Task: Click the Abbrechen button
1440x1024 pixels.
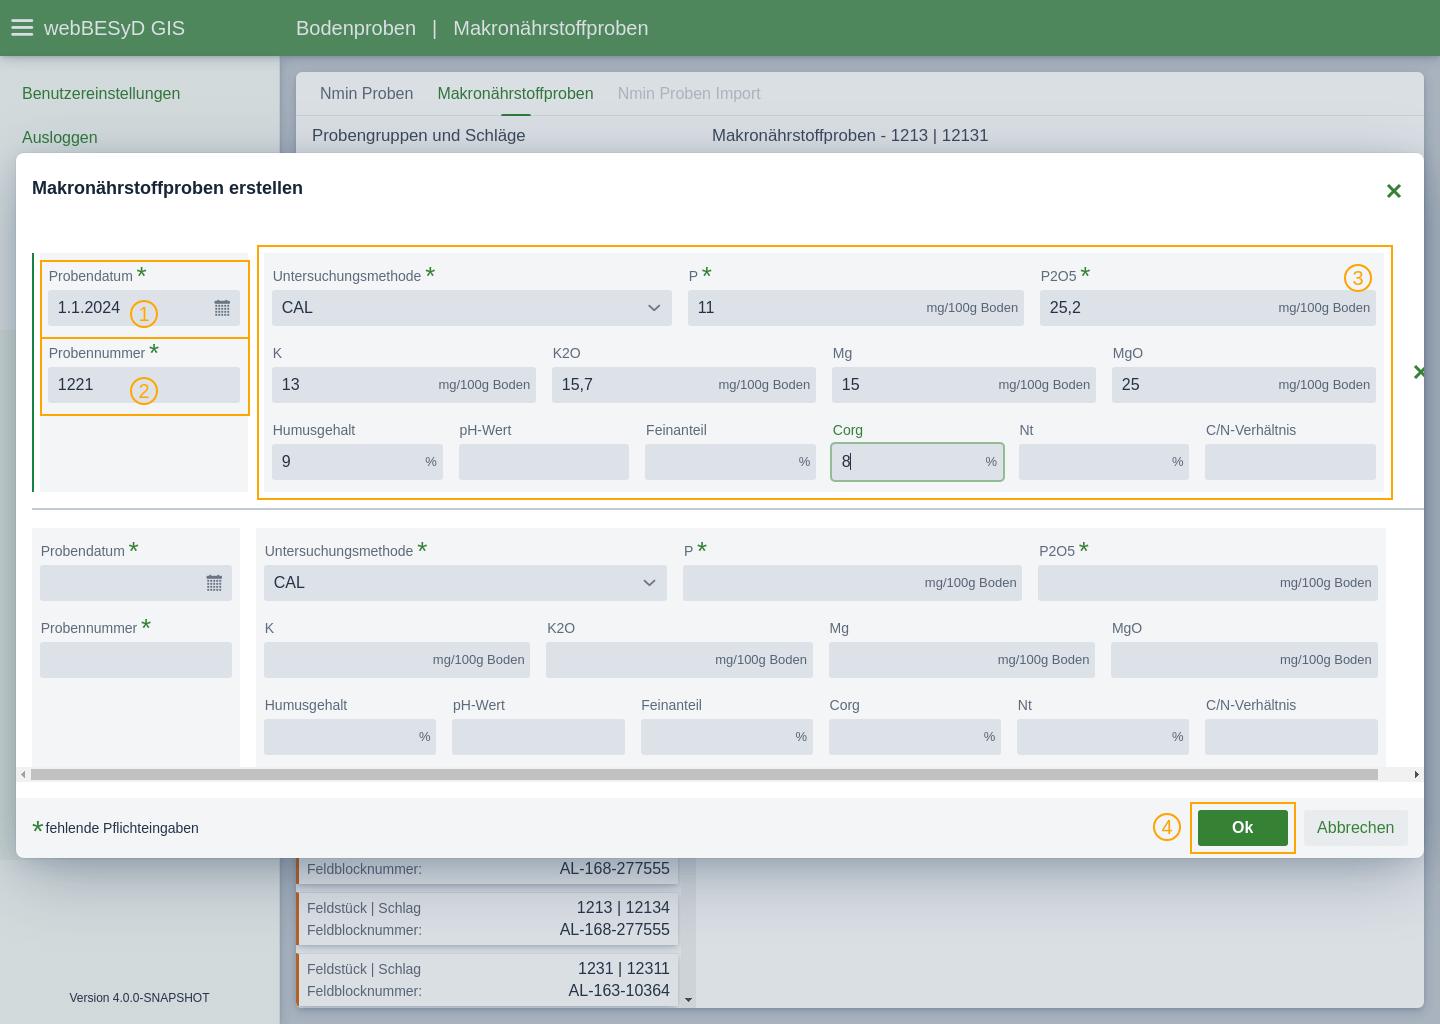Action: [1355, 828]
